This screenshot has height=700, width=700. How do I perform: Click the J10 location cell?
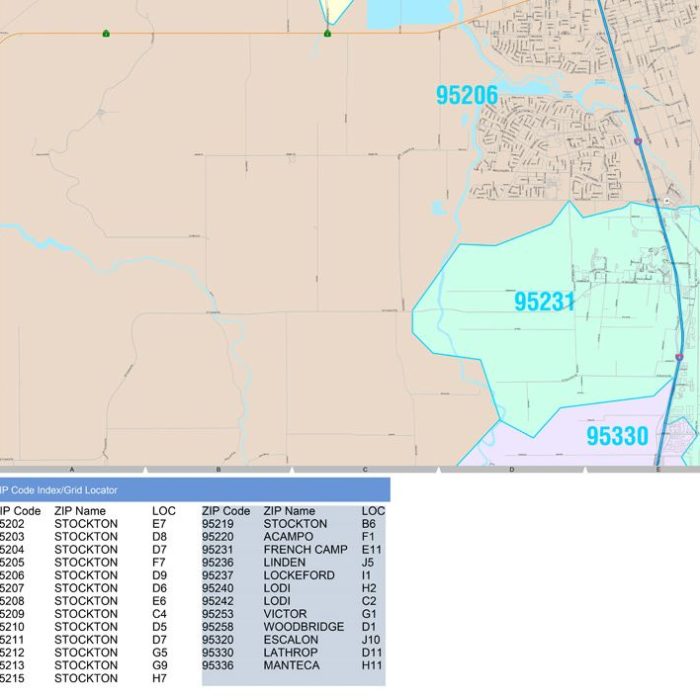[371, 640]
